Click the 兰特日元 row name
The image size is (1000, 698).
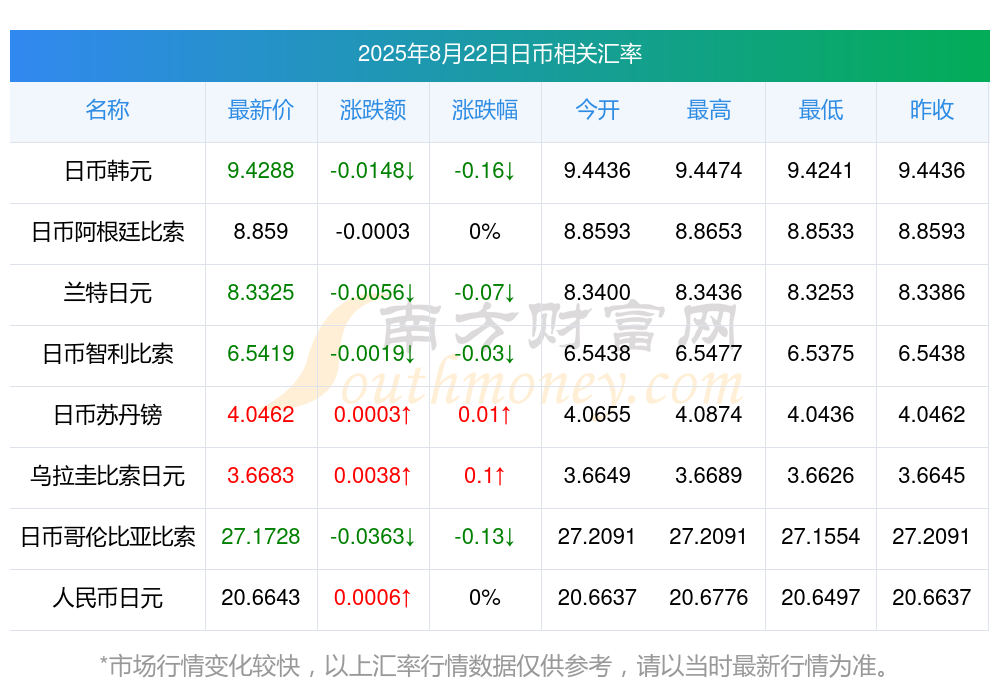(108, 293)
